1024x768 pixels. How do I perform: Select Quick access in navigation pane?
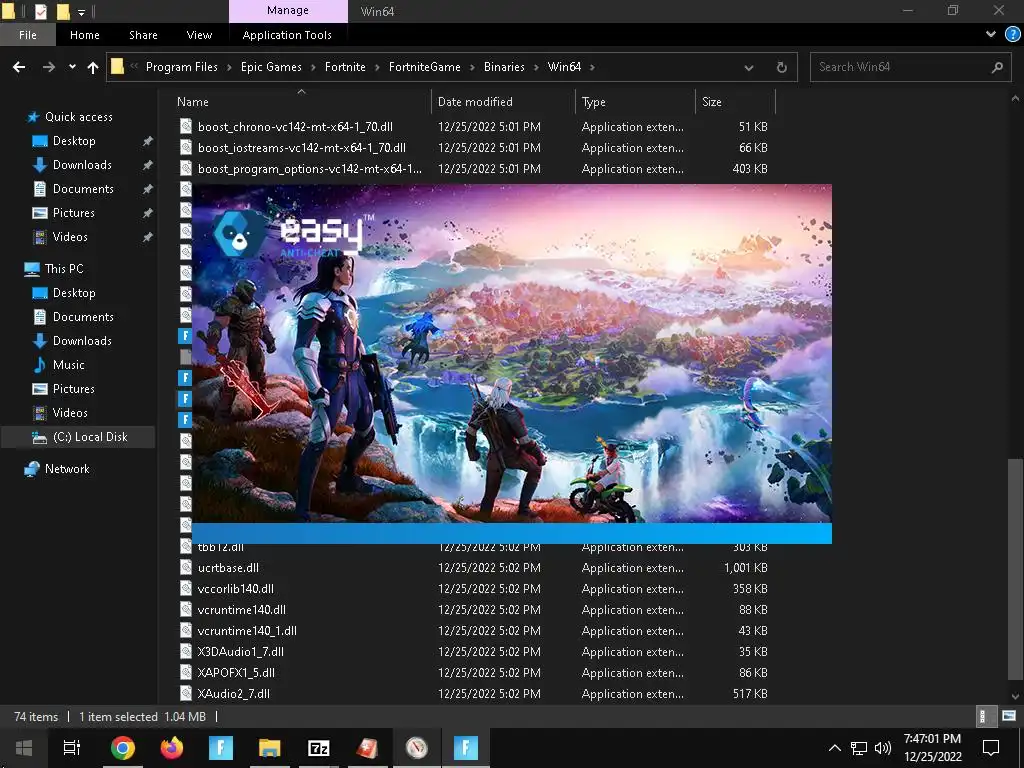click(x=78, y=117)
